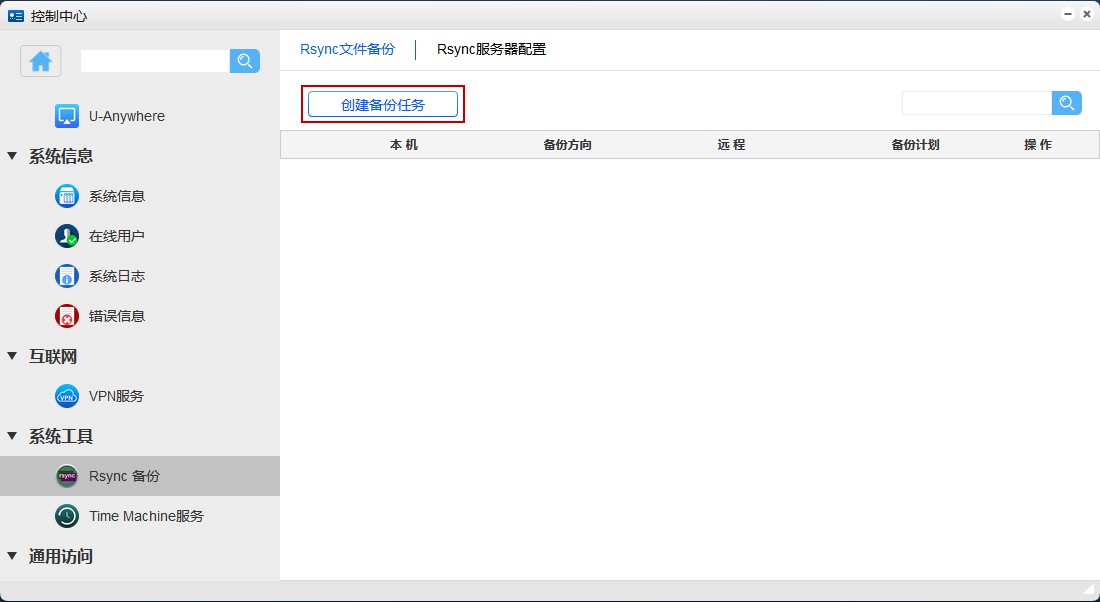Click the task list search magnifier icon
The width and height of the screenshot is (1100, 602).
1066,102
